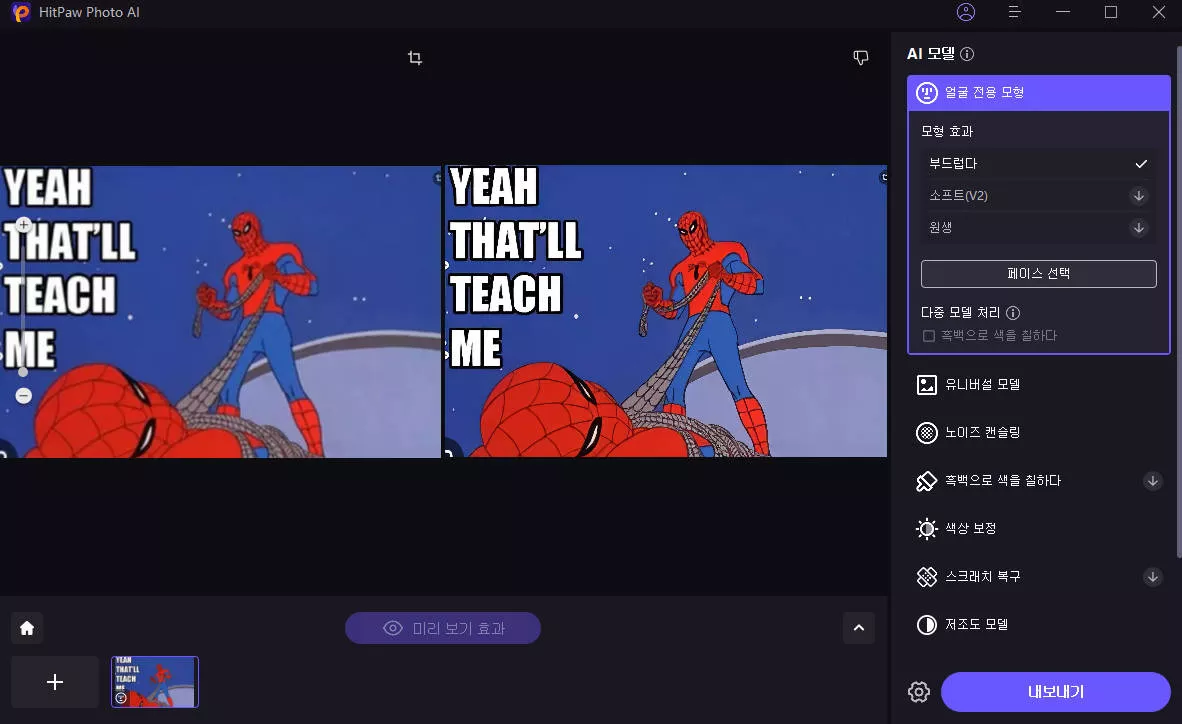Viewport: 1182px width, 724px height.
Task: Click the 내보내기 export button
Action: [1055, 692]
